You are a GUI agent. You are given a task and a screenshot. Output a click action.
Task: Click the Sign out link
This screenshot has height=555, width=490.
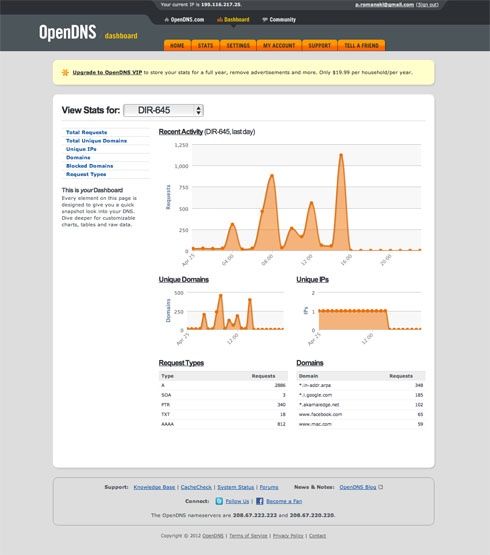(427, 5)
